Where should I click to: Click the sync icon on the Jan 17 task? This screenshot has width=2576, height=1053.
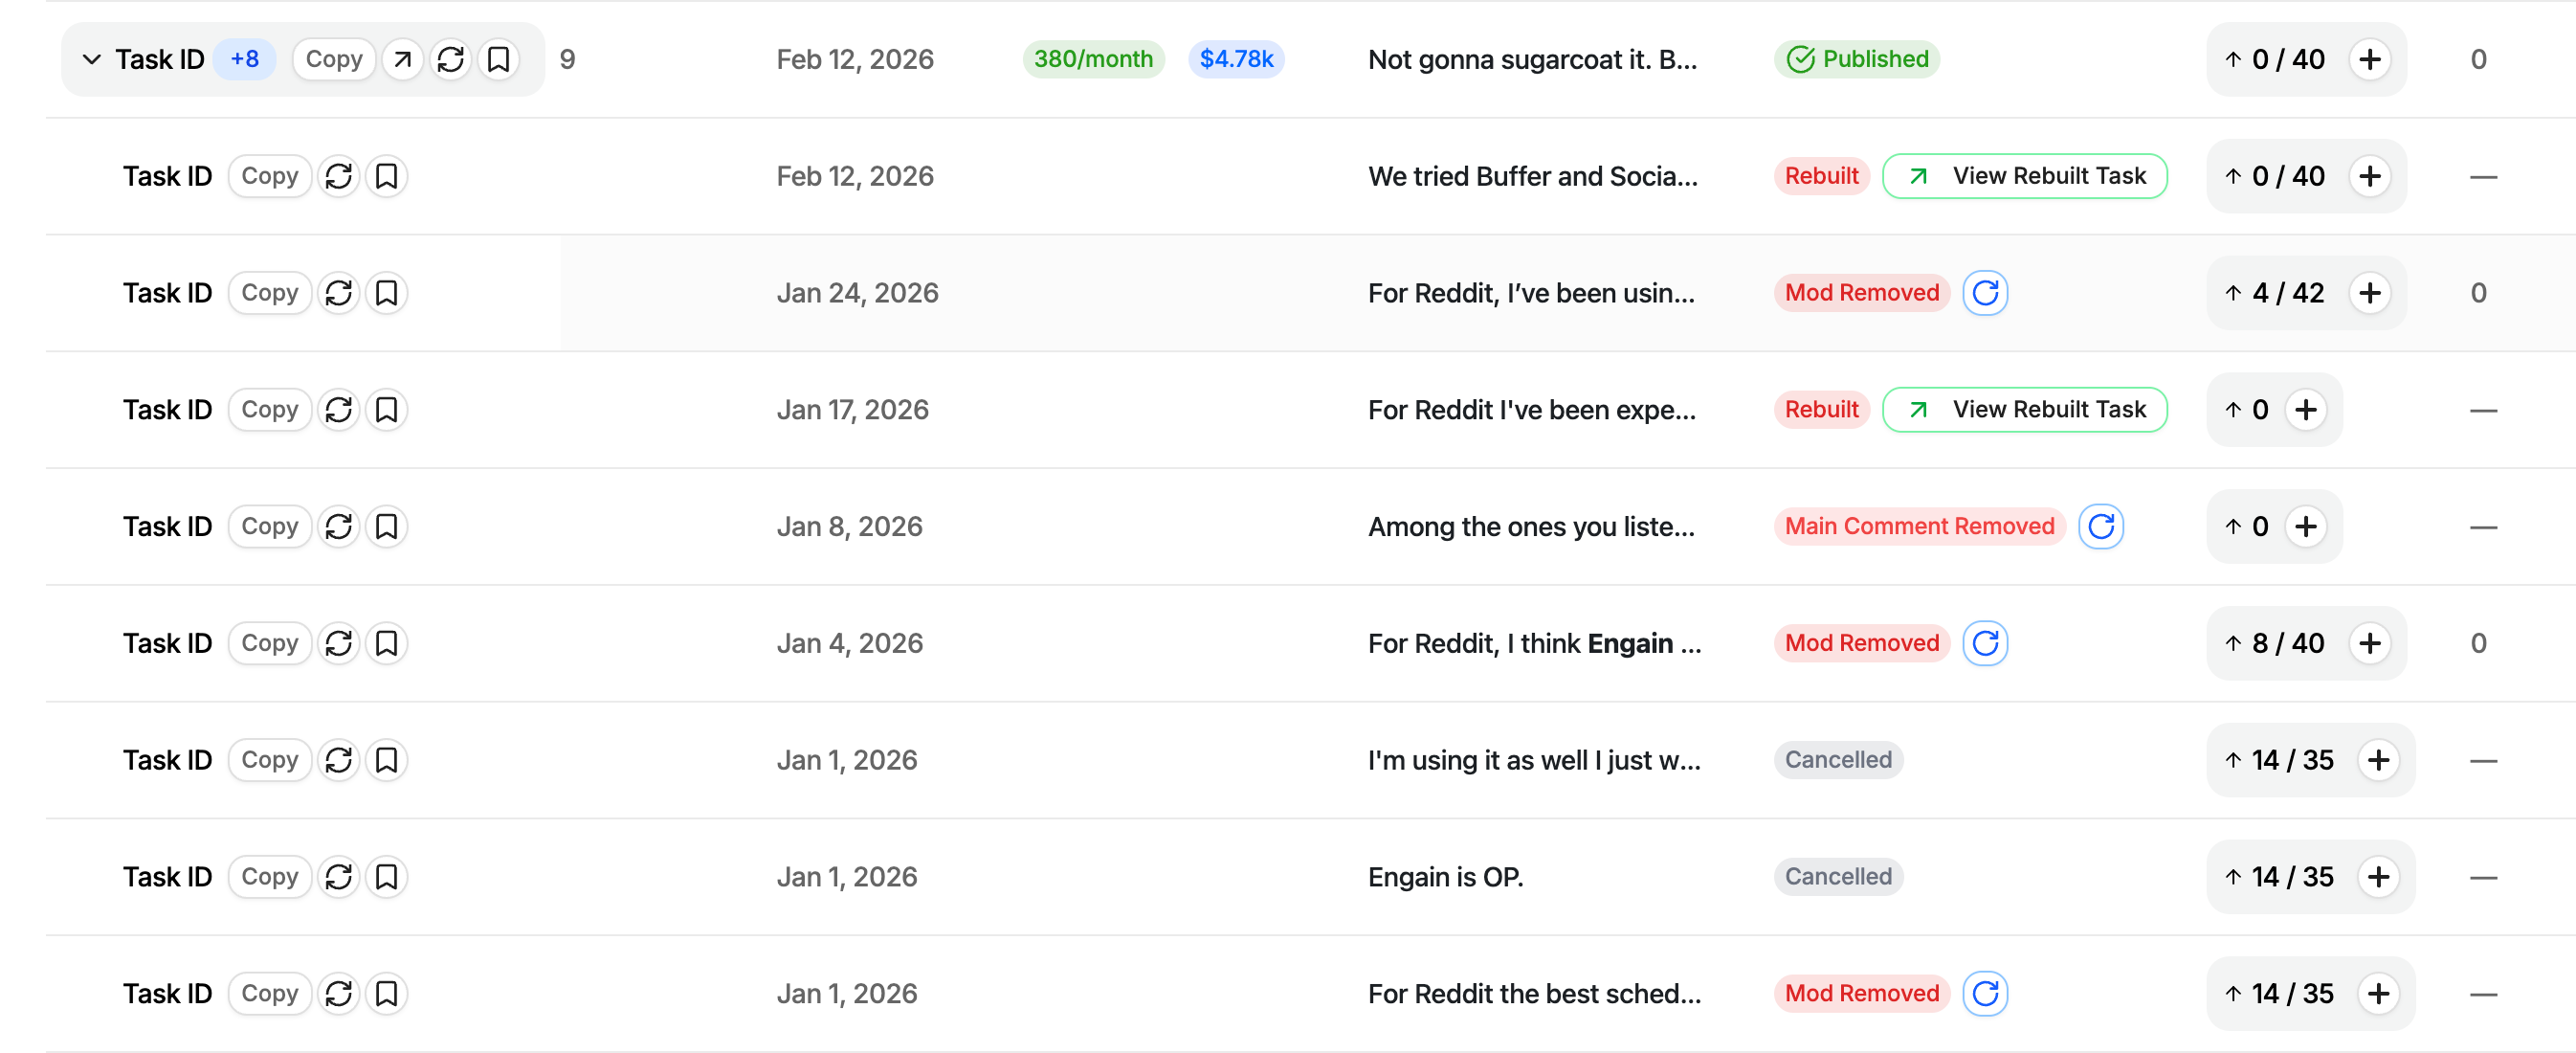(x=339, y=409)
